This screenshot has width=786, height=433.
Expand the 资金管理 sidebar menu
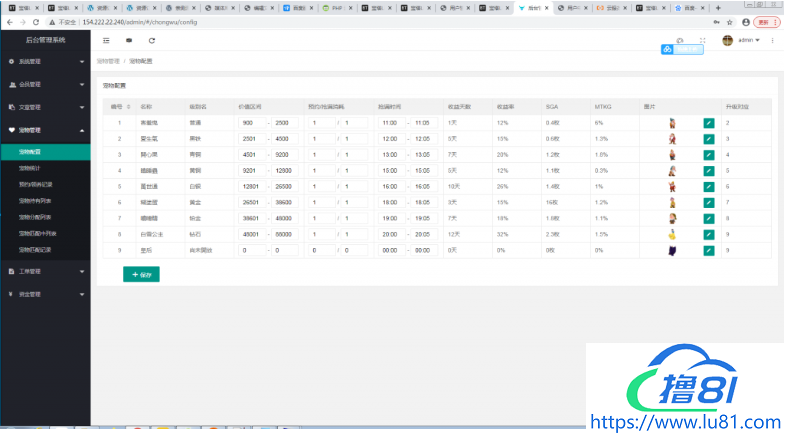pos(45,295)
